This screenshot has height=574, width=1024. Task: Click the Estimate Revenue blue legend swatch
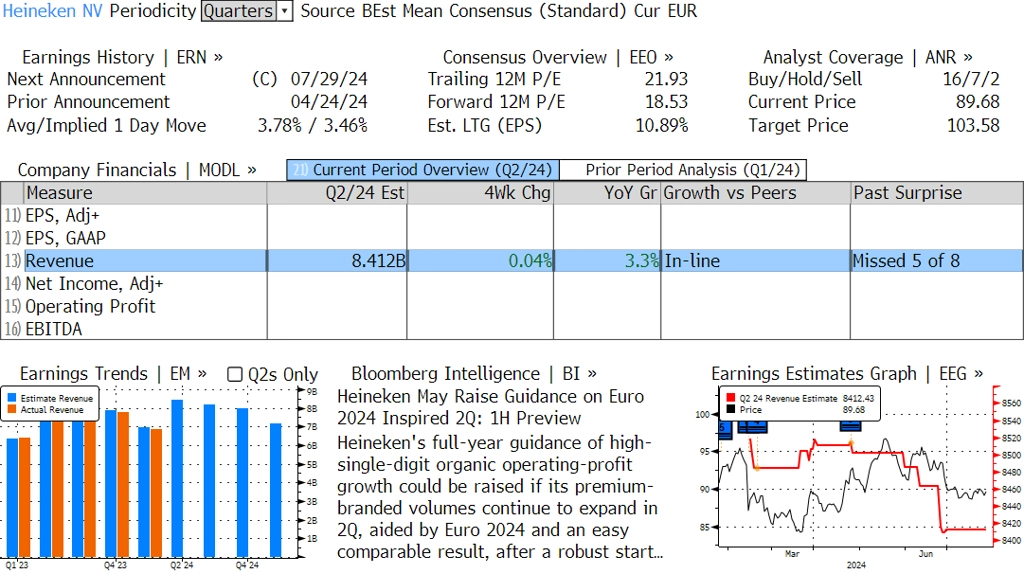coord(12,398)
